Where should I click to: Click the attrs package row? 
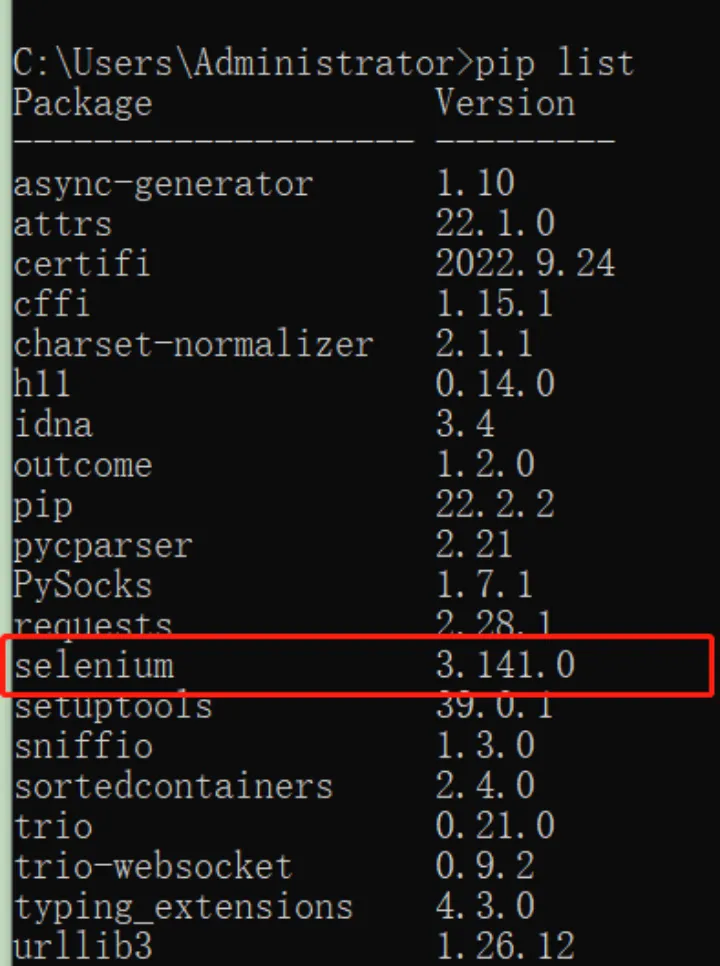[62, 224]
